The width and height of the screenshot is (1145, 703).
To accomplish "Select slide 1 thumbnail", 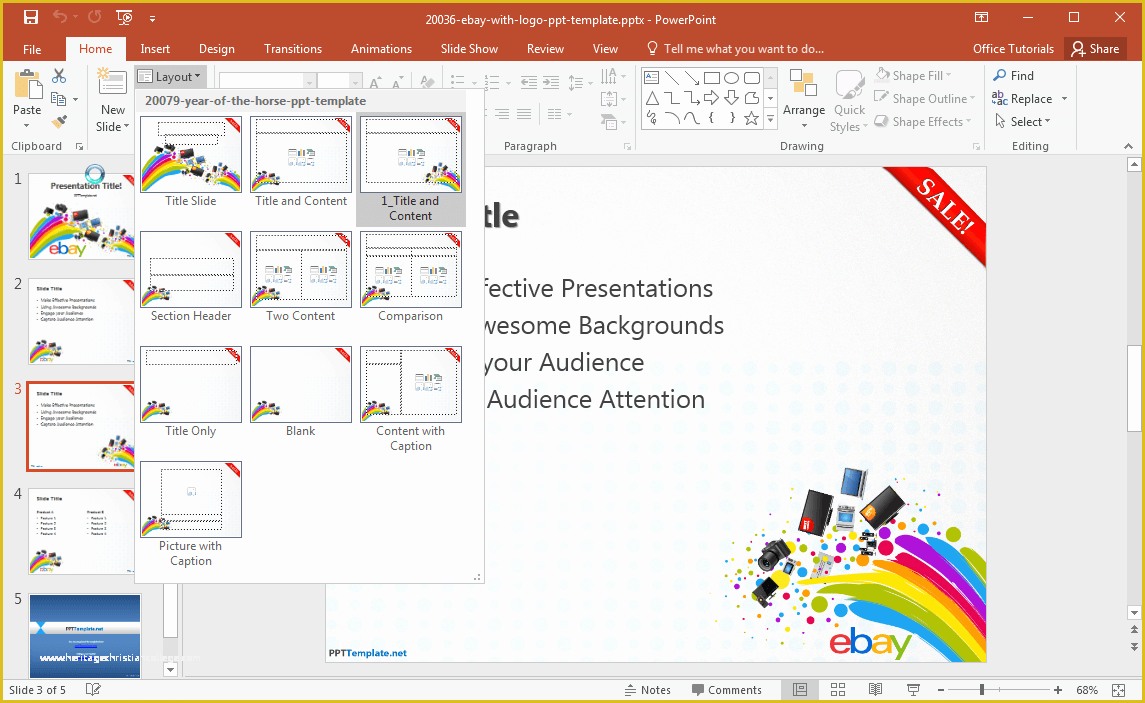I will pyautogui.click(x=81, y=216).
